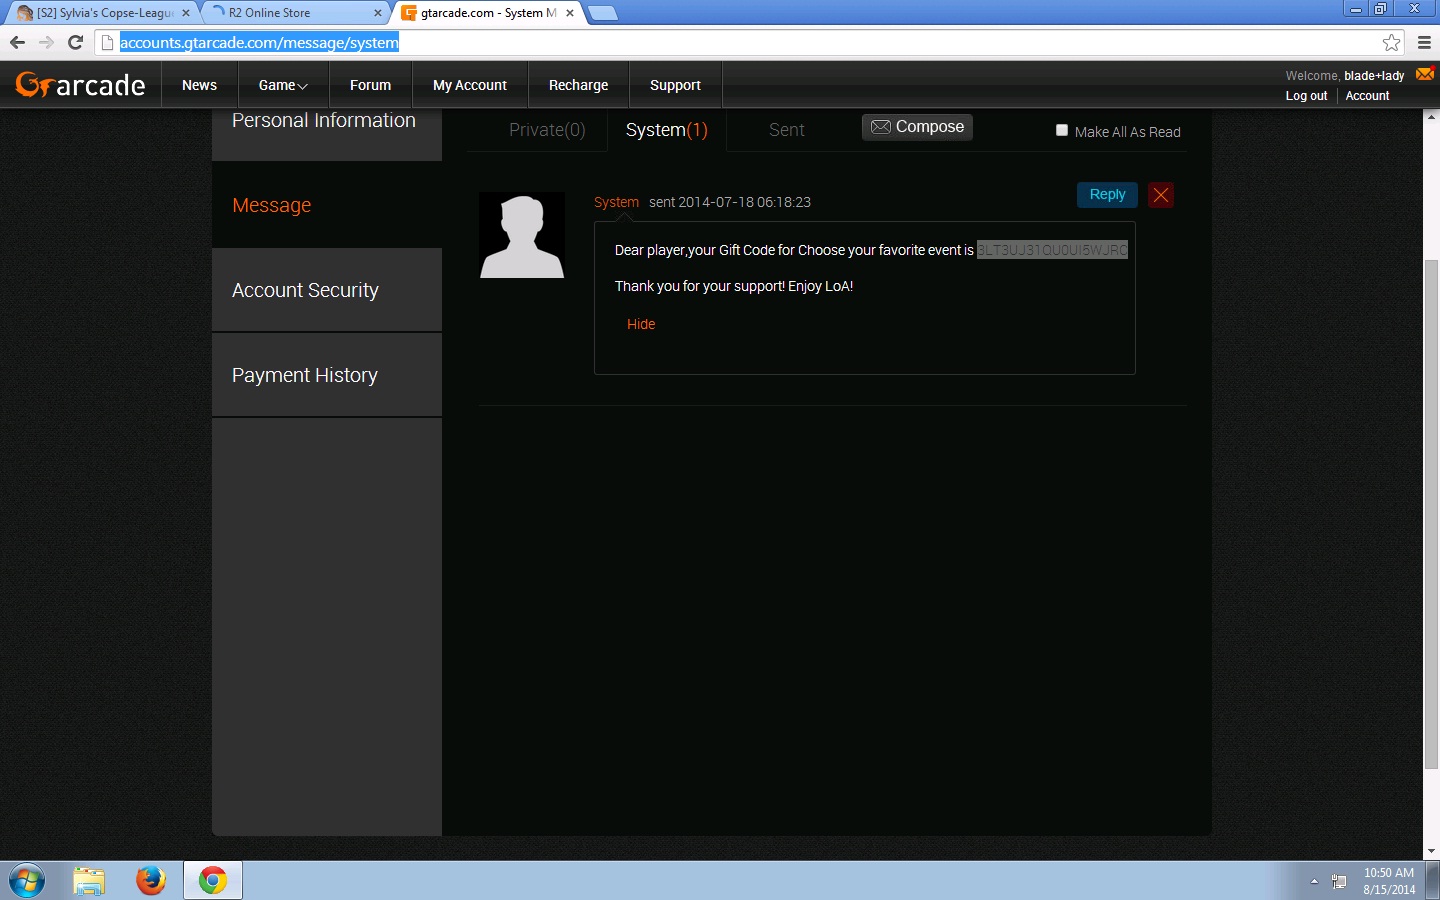The image size is (1440, 900).
Task: Click the Compose message button
Action: click(x=917, y=127)
